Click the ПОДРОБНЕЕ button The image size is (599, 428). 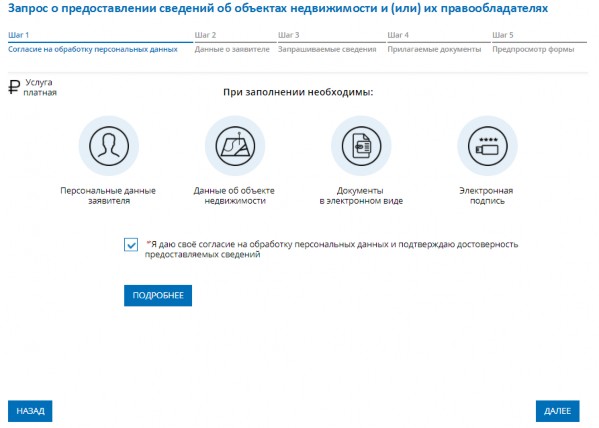pos(158,295)
